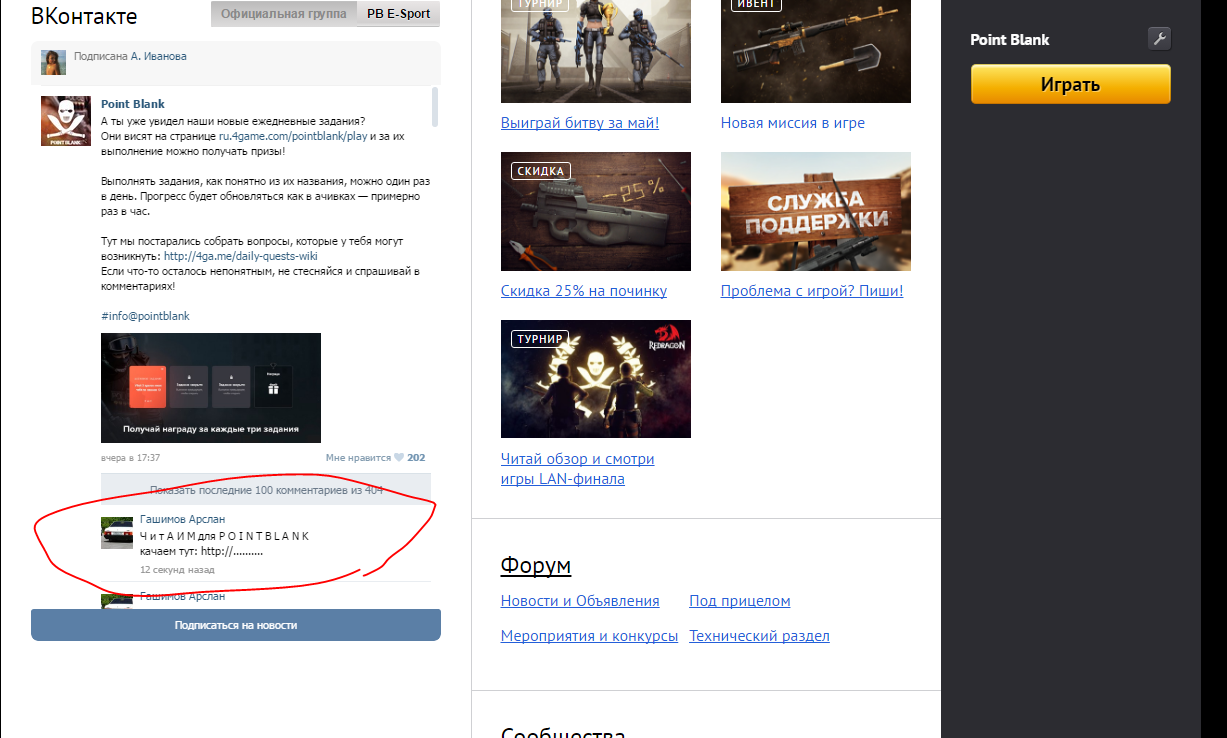This screenshot has width=1227, height=738.
Task: Click the Мне нравится like label
Action: pos(358,458)
